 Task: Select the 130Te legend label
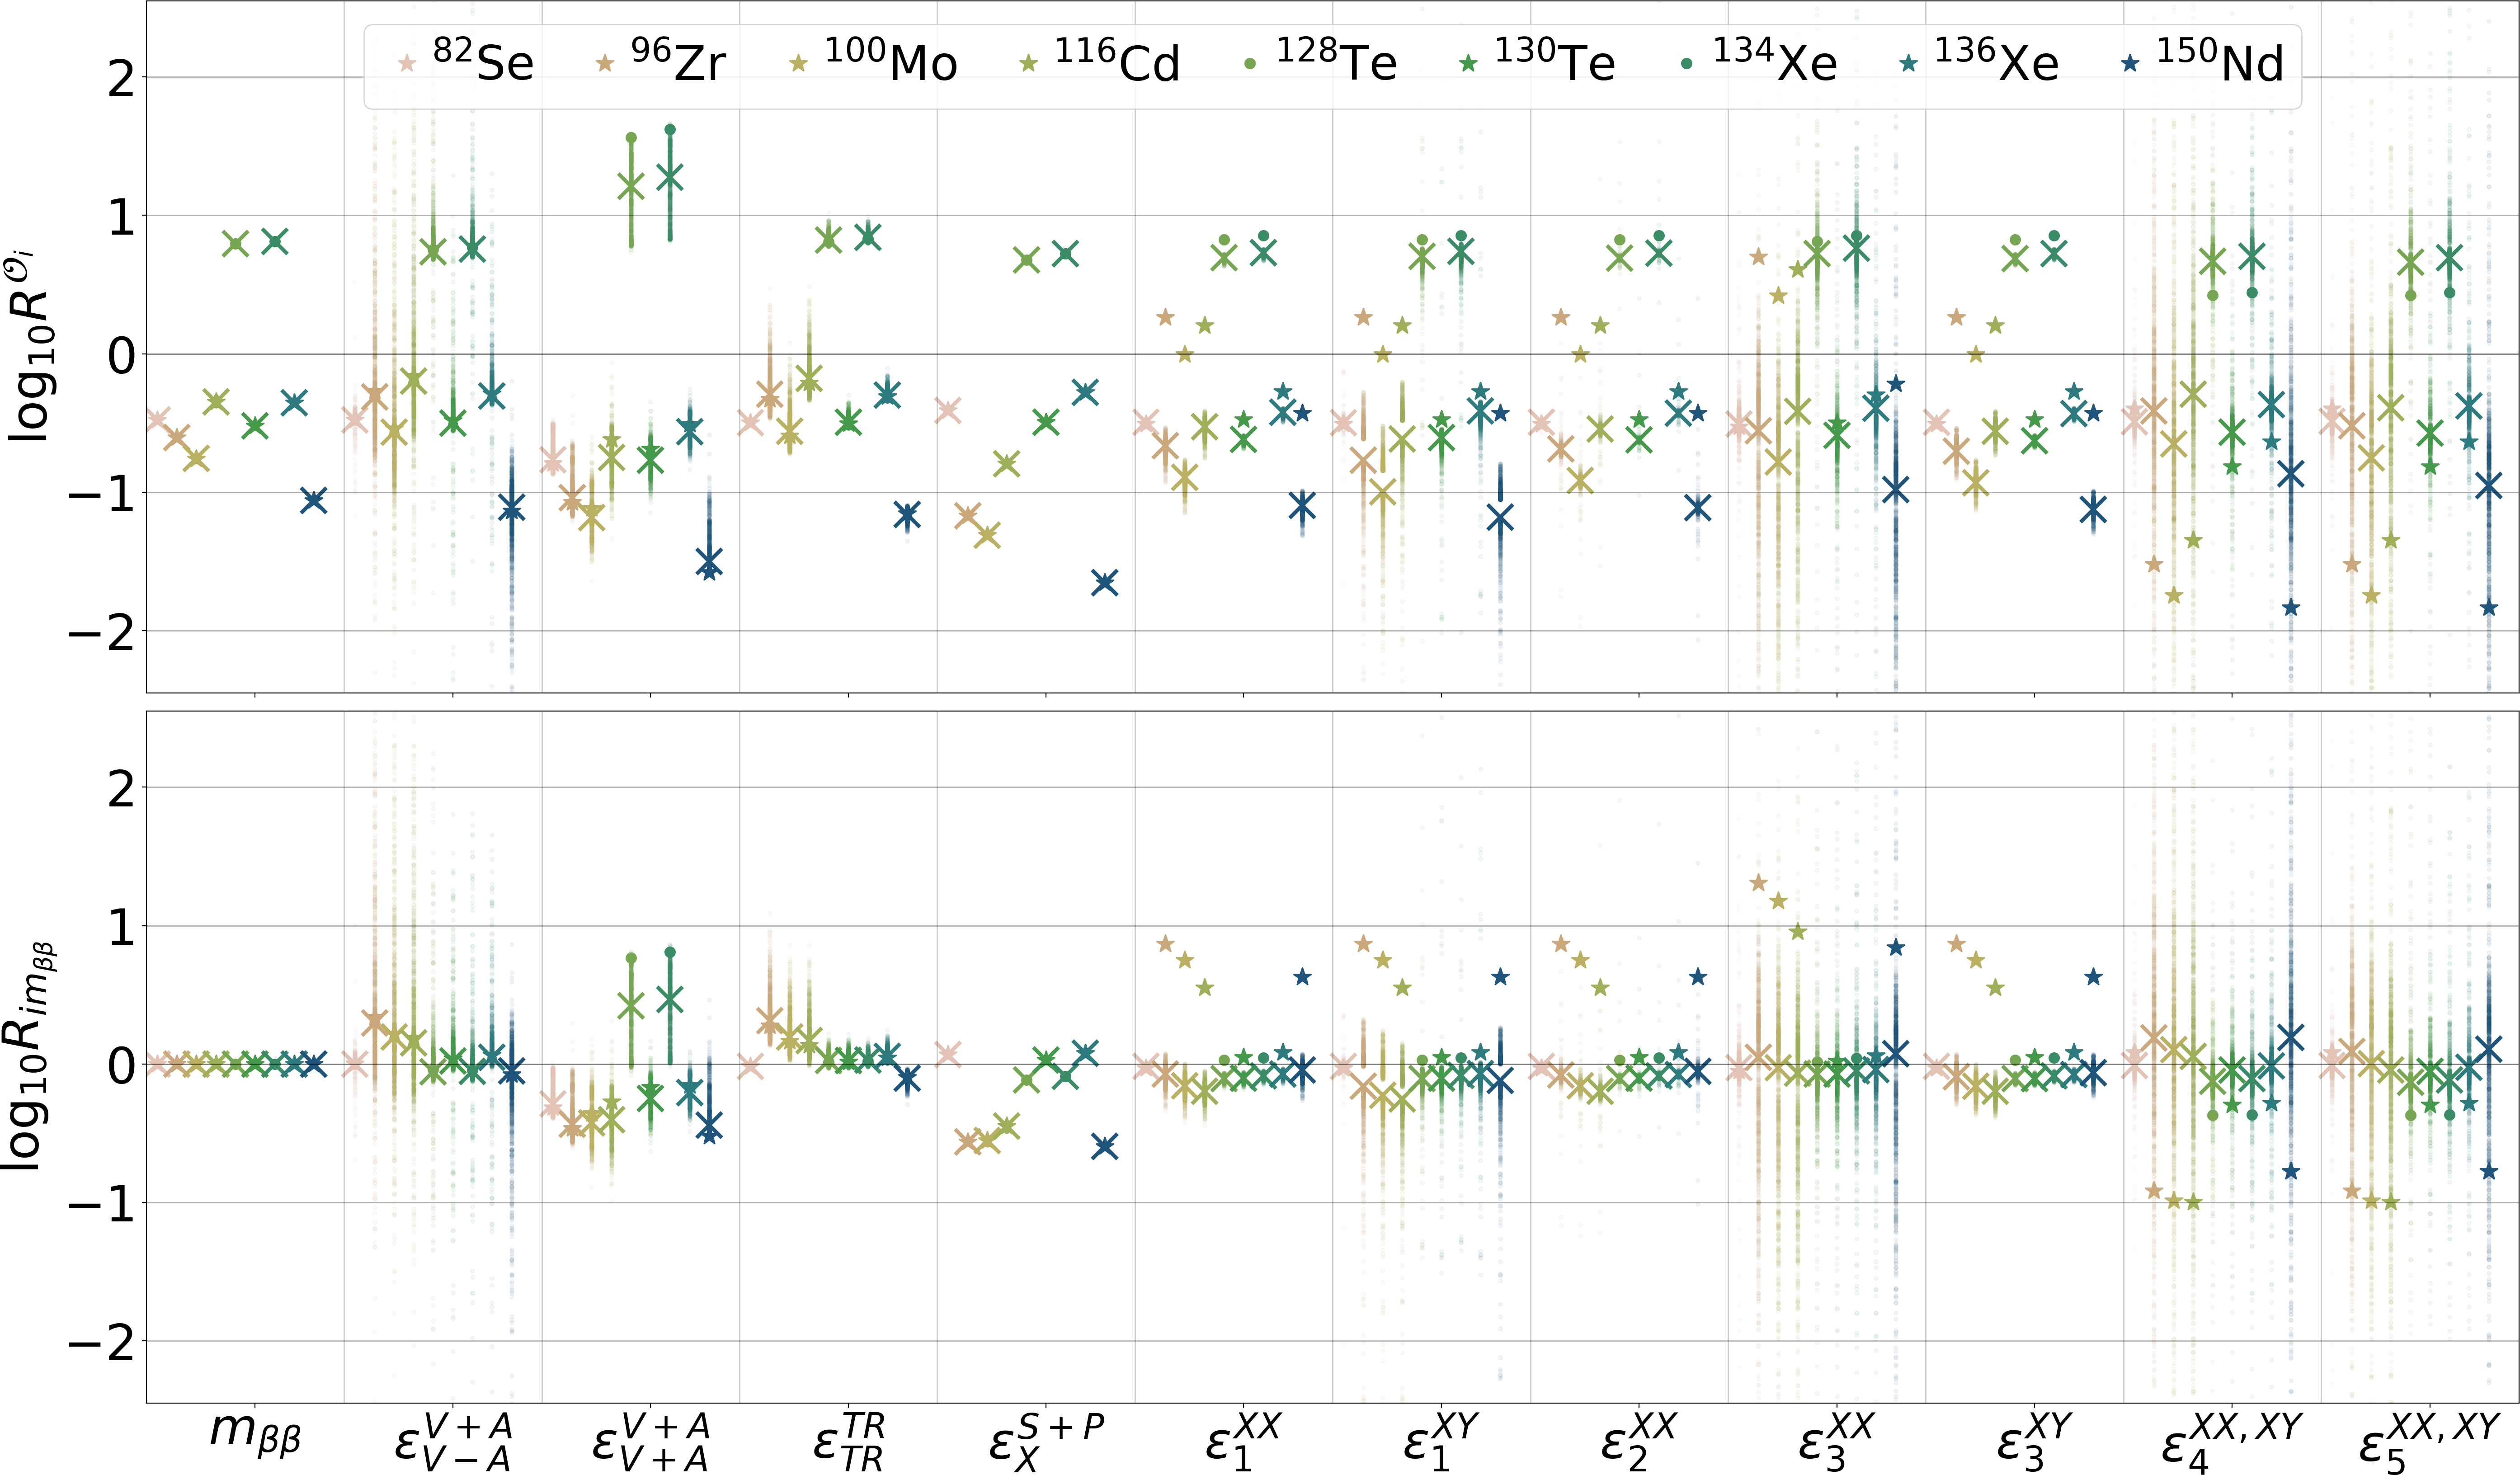click(1555, 60)
